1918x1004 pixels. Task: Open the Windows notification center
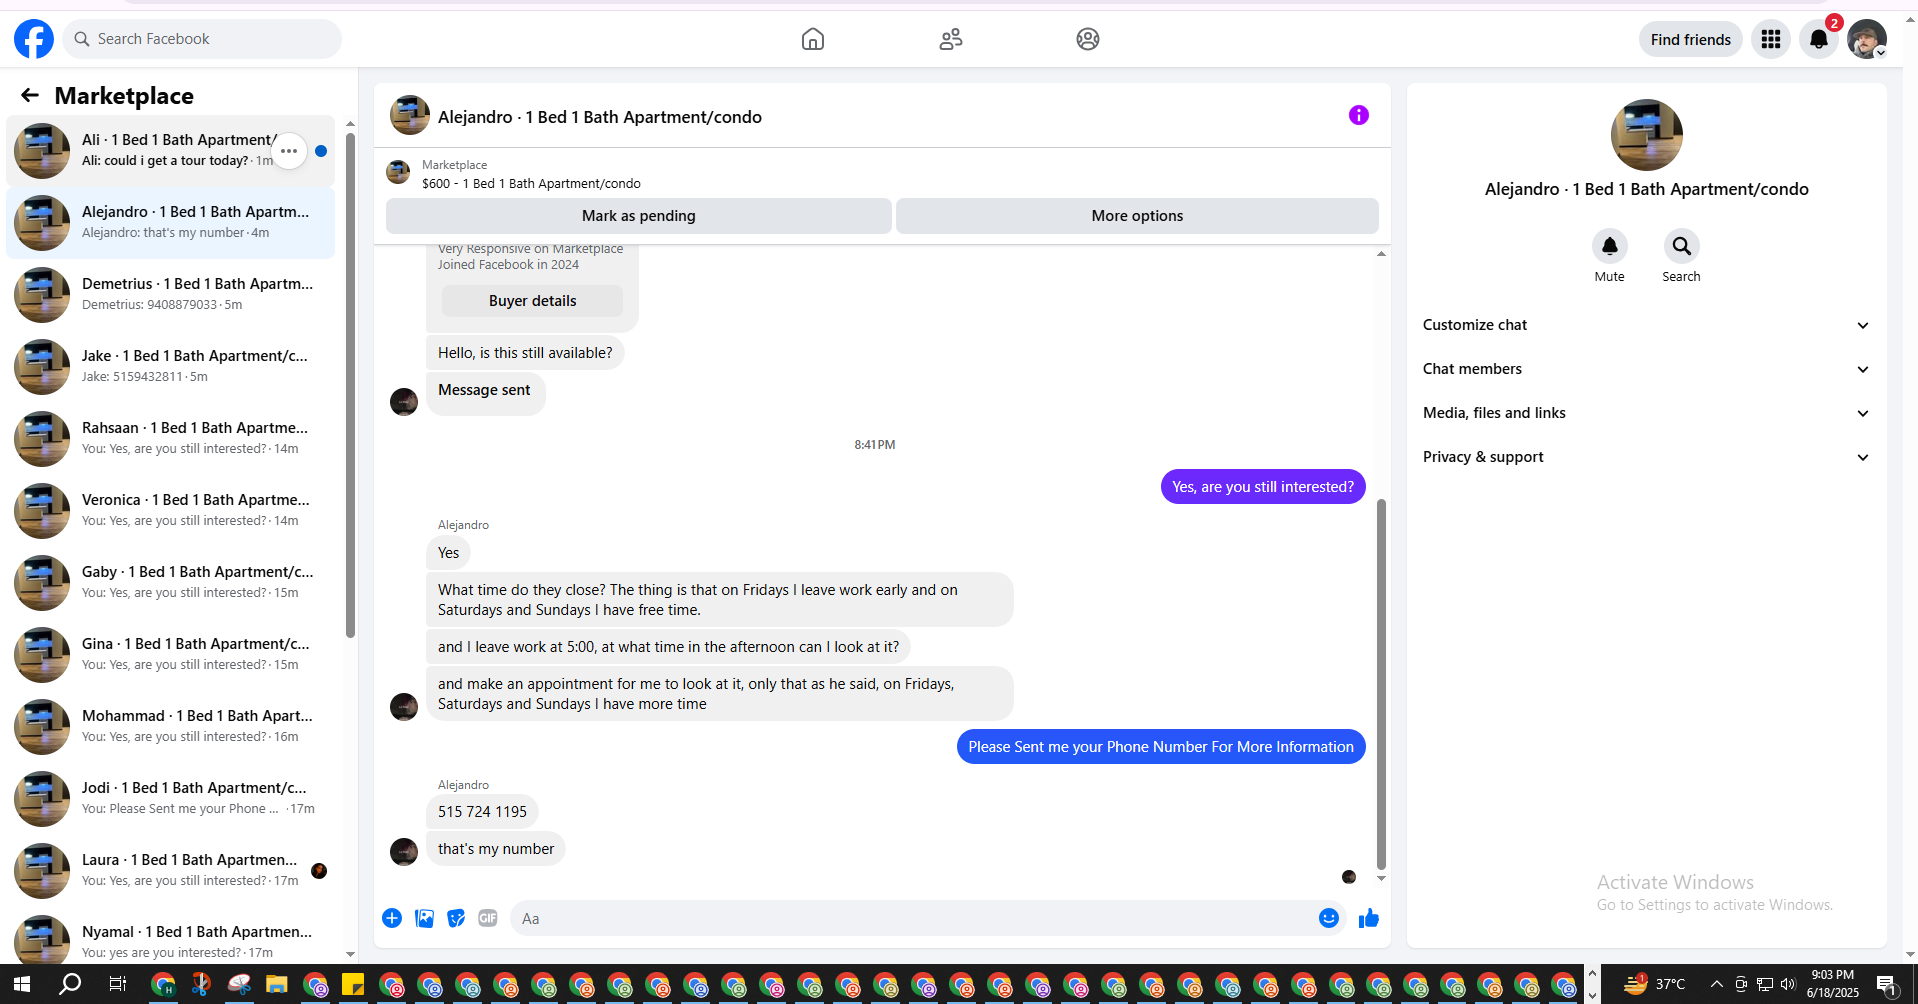pos(1887,984)
